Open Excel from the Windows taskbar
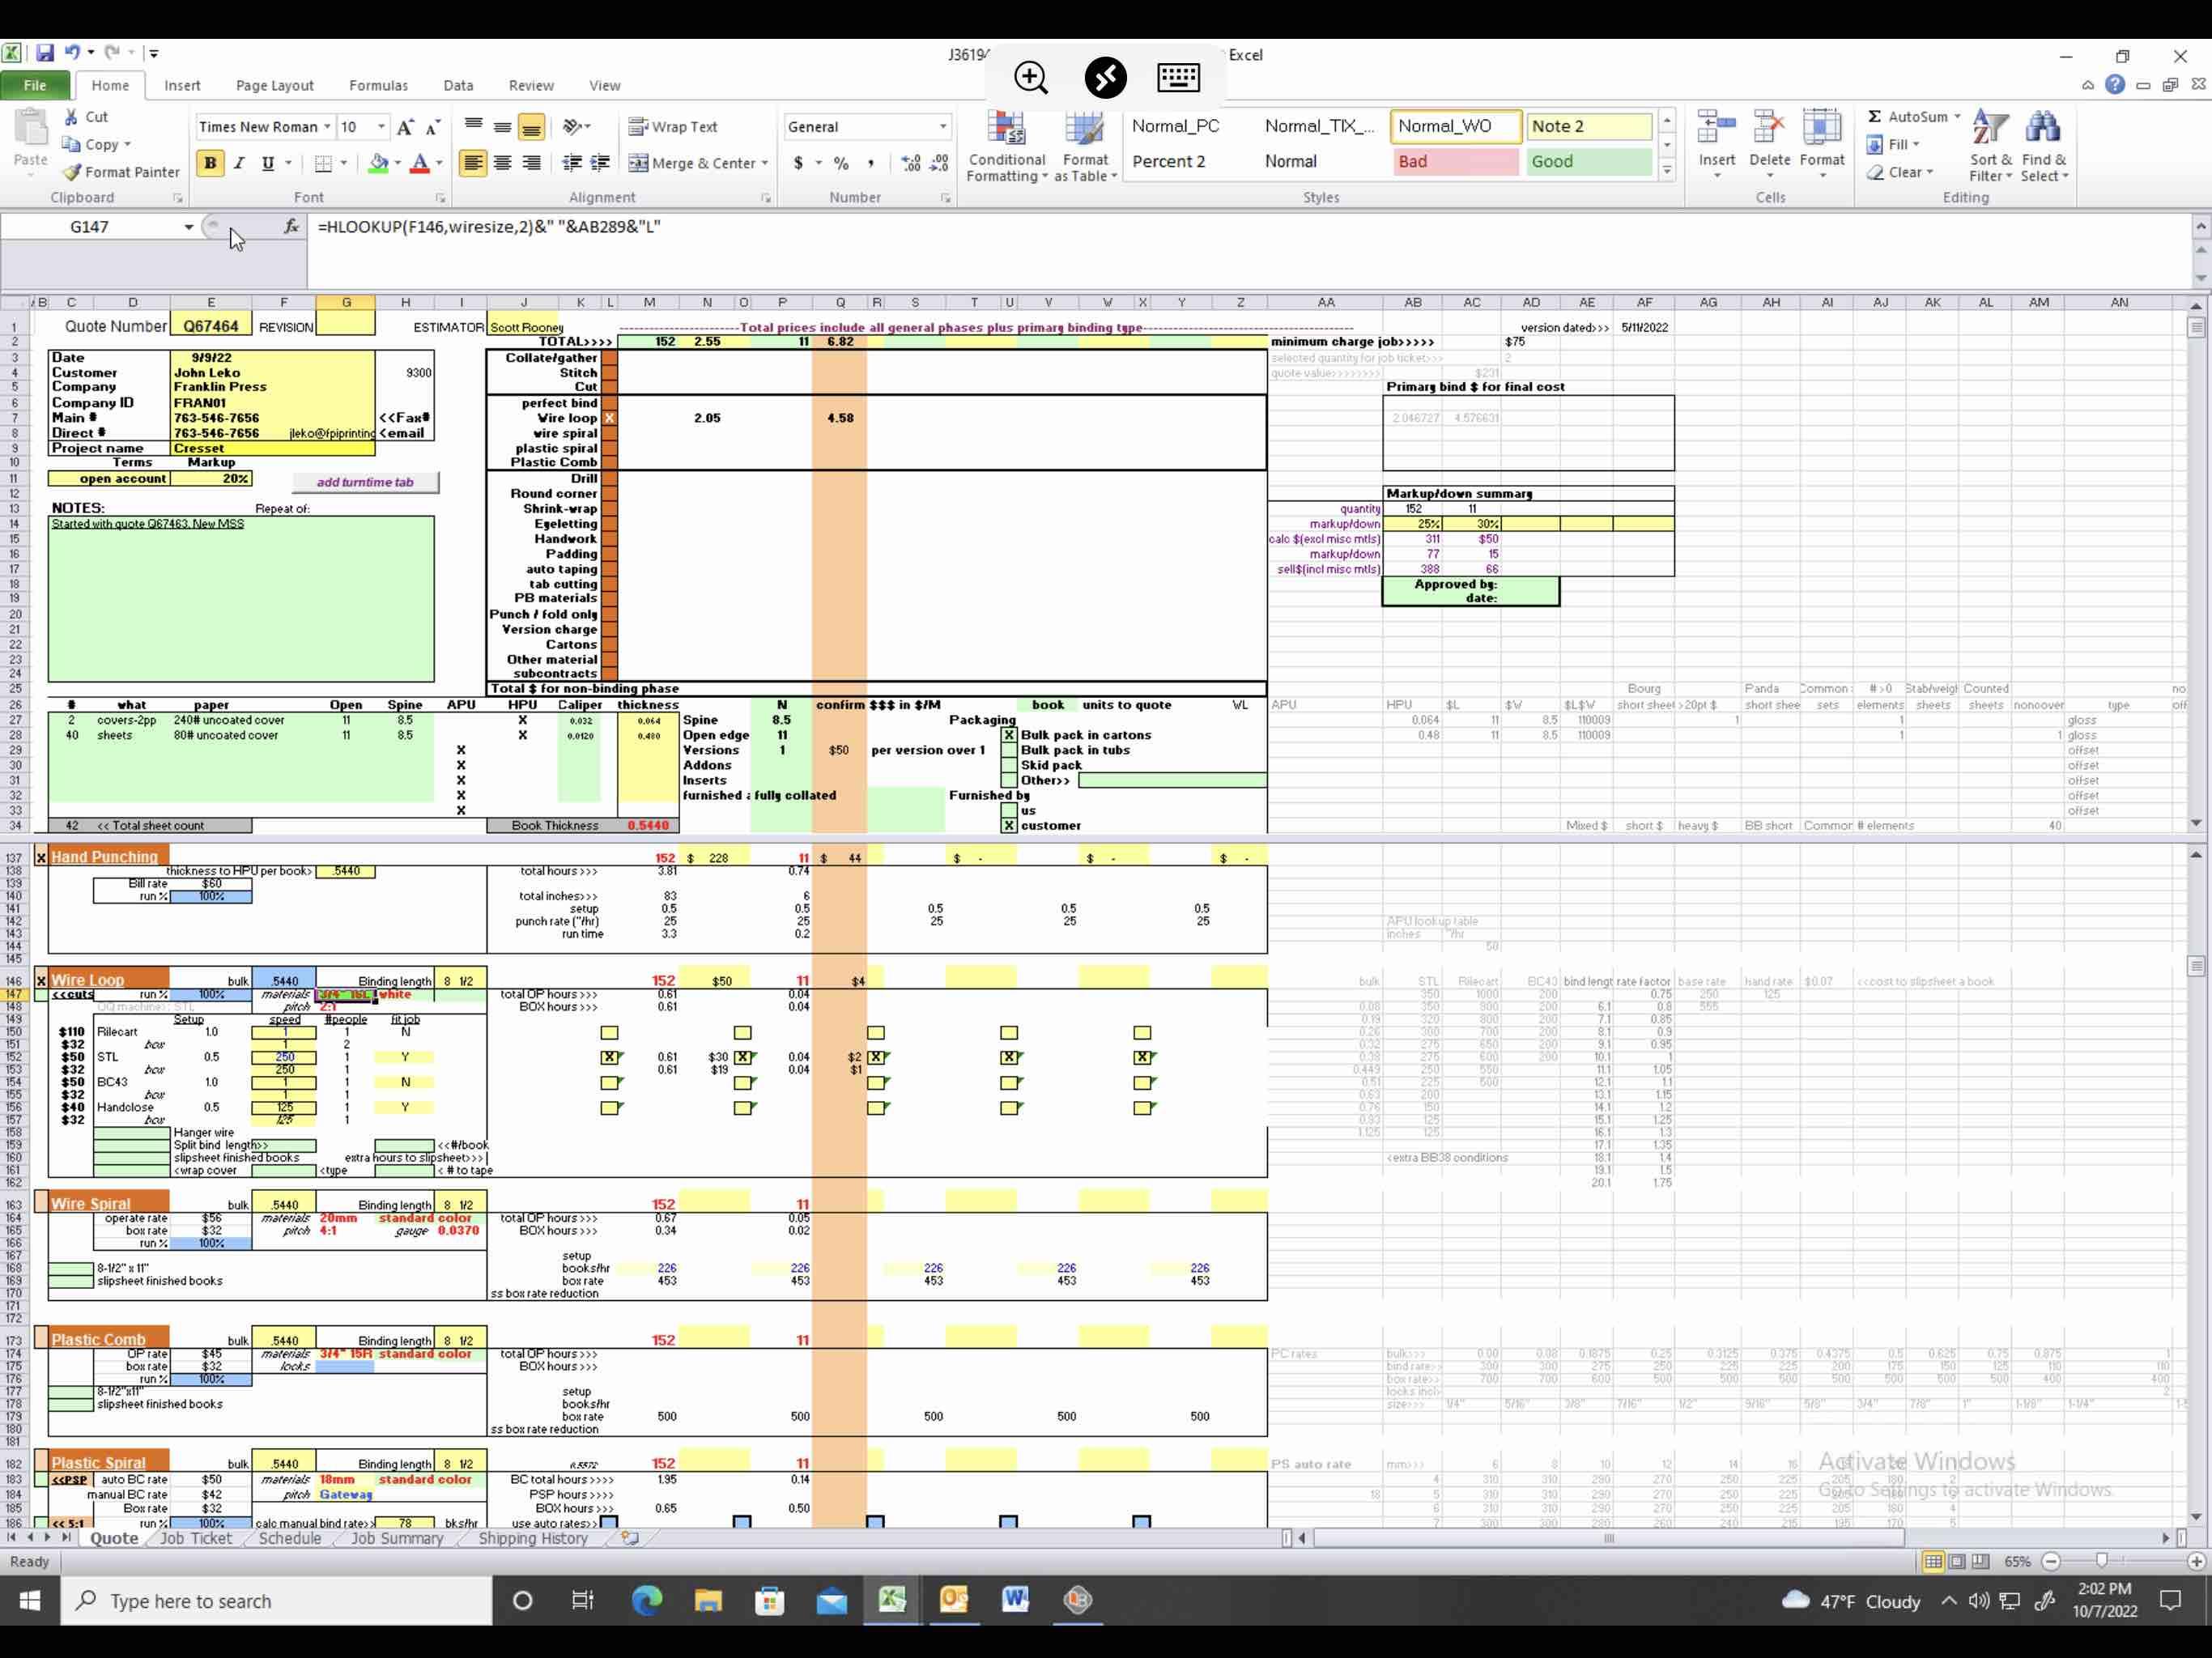Image resolution: width=2212 pixels, height=1658 pixels. coord(892,1600)
